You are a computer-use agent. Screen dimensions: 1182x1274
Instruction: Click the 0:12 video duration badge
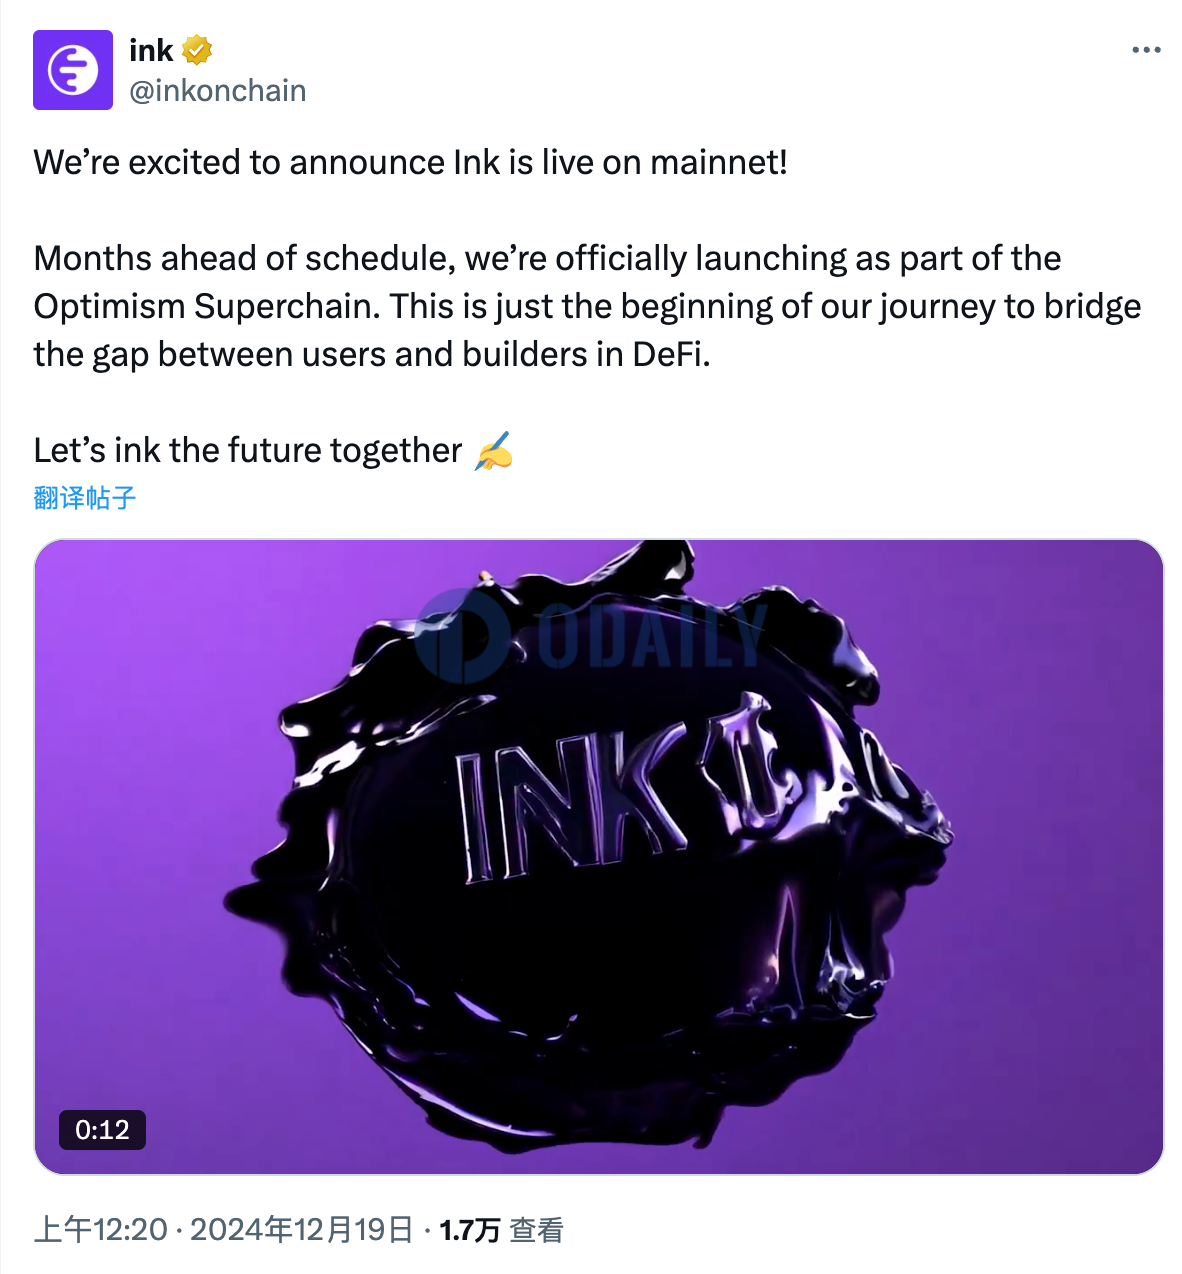pyautogui.click(x=102, y=1130)
